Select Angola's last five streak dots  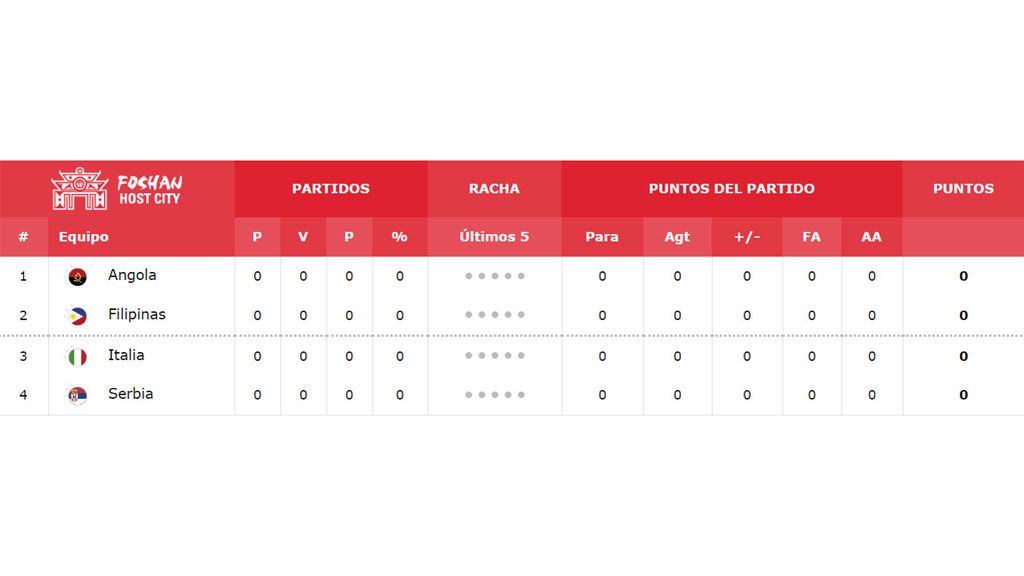pyautogui.click(x=494, y=276)
